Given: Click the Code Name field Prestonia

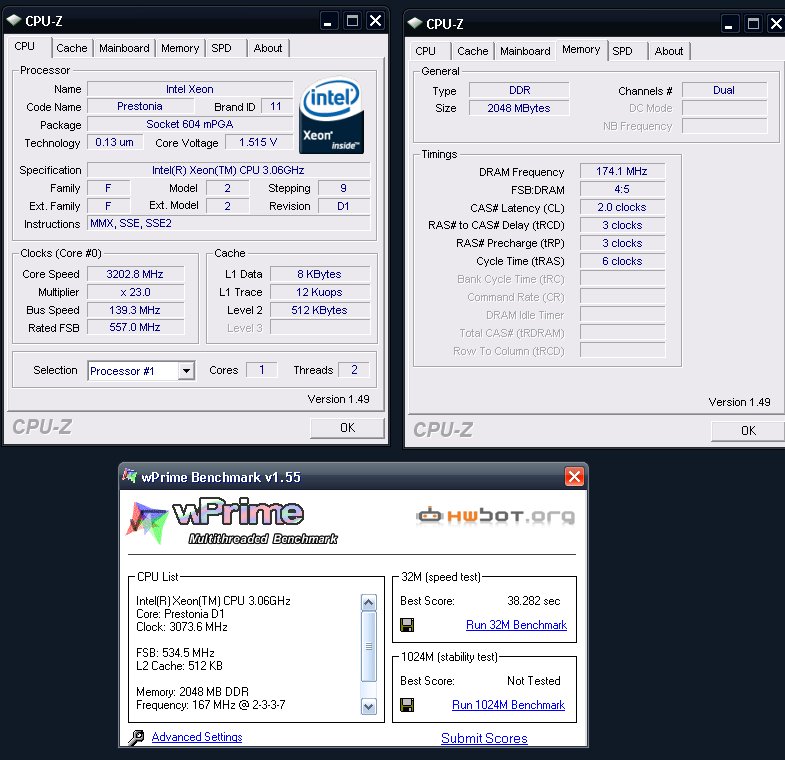Looking at the screenshot, I should click(140, 106).
